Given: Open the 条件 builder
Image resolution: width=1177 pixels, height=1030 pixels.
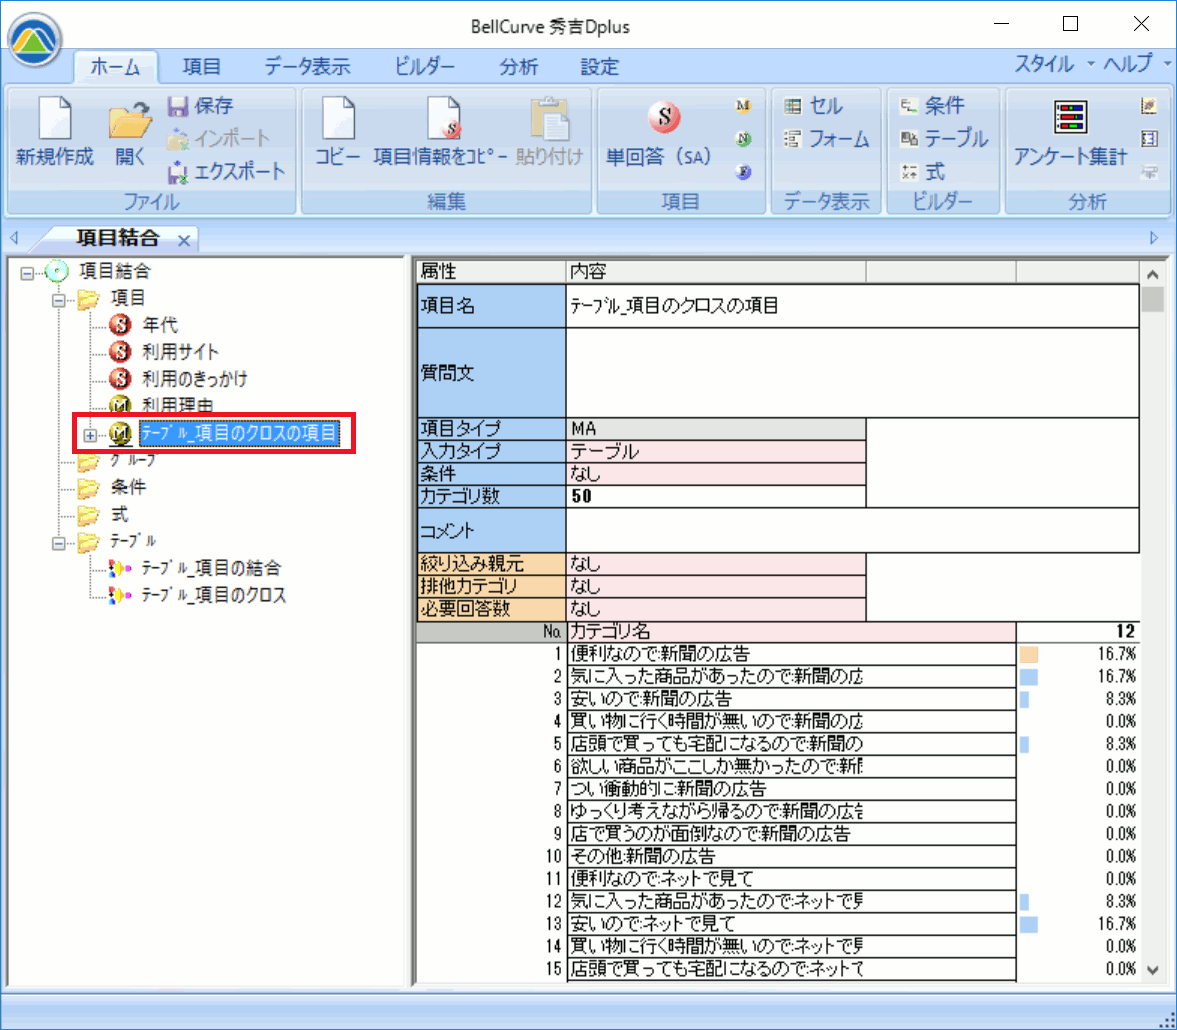Looking at the screenshot, I should (932, 106).
